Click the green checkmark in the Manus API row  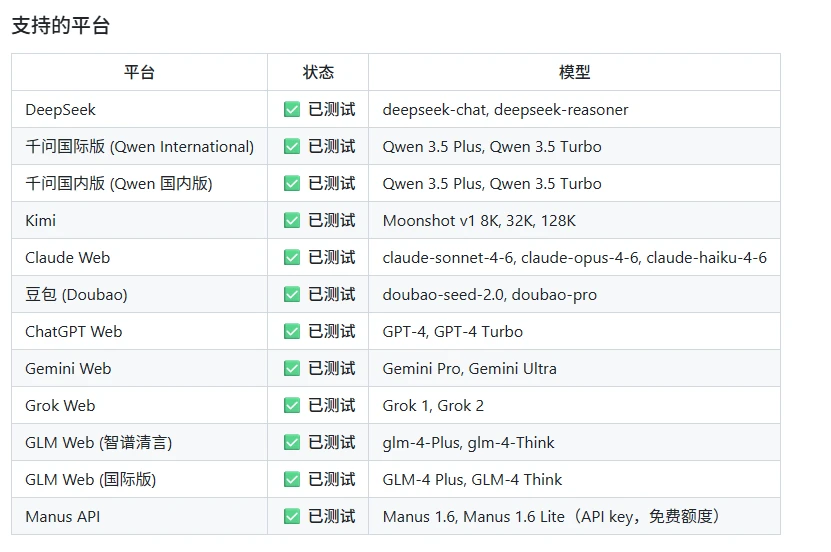click(291, 517)
